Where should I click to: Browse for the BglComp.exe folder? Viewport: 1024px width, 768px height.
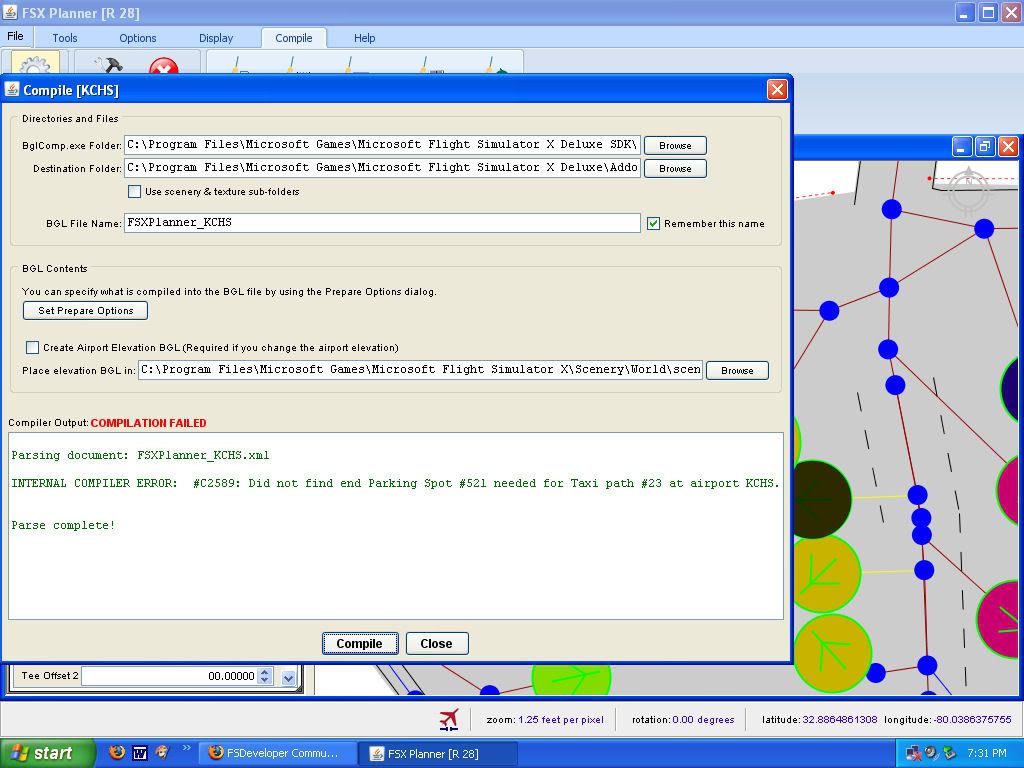[x=675, y=145]
